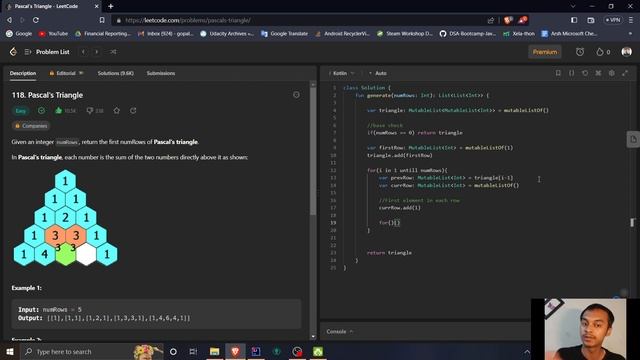This screenshot has height=360, width=640.
Task: Click the Brave browser taskbar icon
Action: (235, 351)
